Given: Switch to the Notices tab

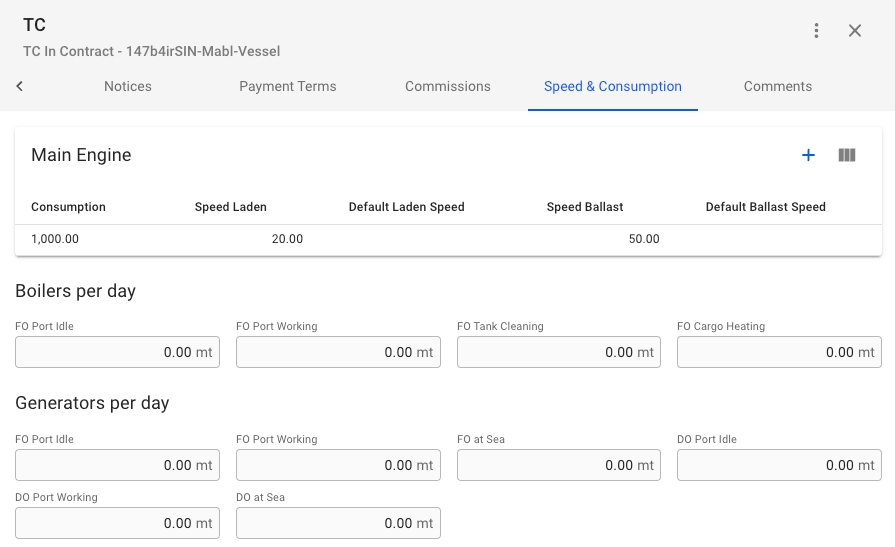Looking at the screenshot, I should coord(128,87).
